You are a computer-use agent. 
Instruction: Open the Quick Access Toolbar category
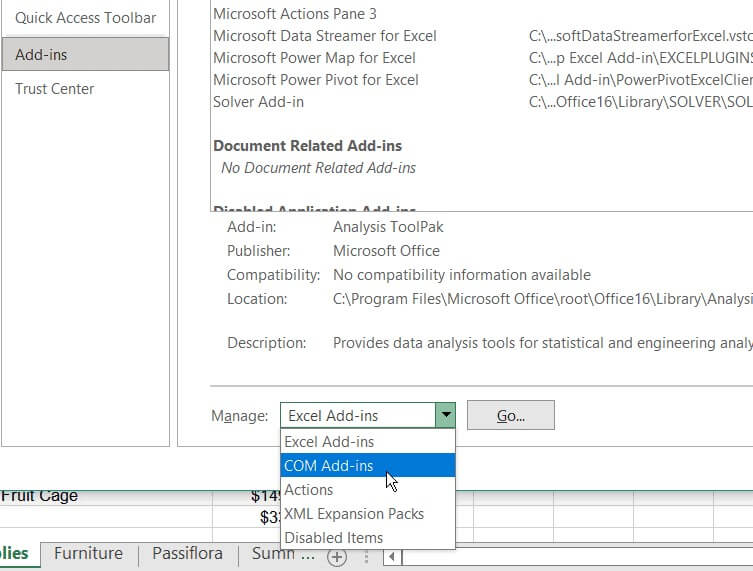(85, 18)
